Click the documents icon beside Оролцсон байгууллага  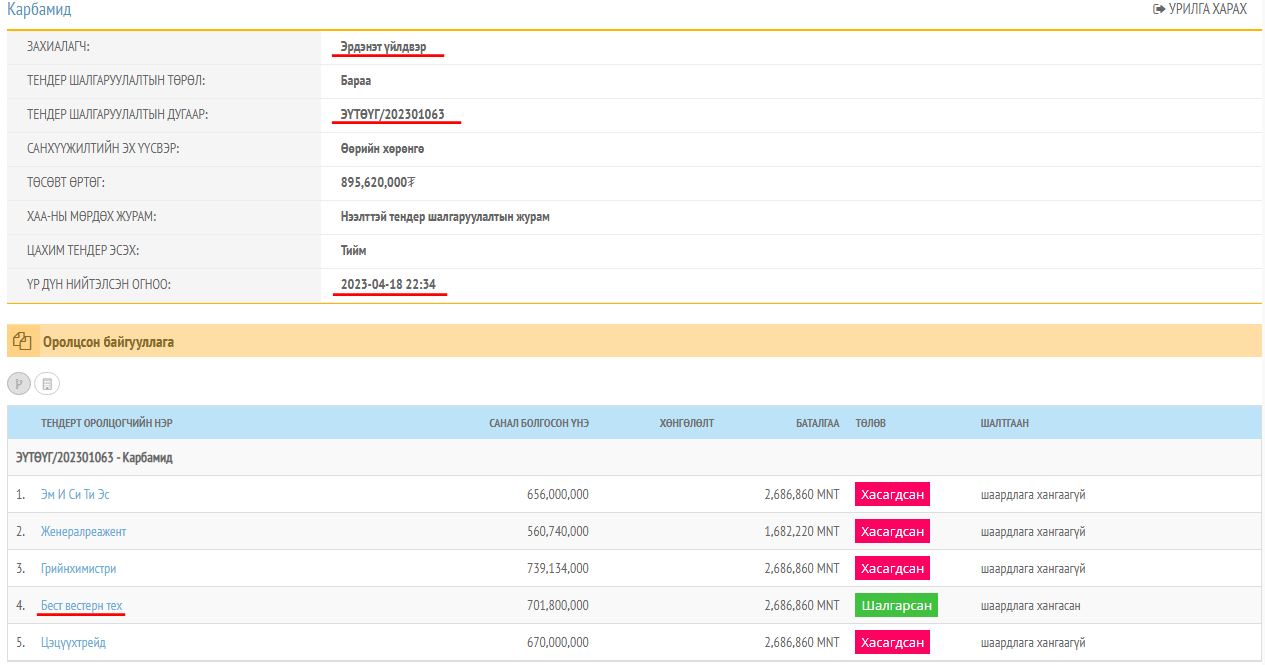coord(22,342)
